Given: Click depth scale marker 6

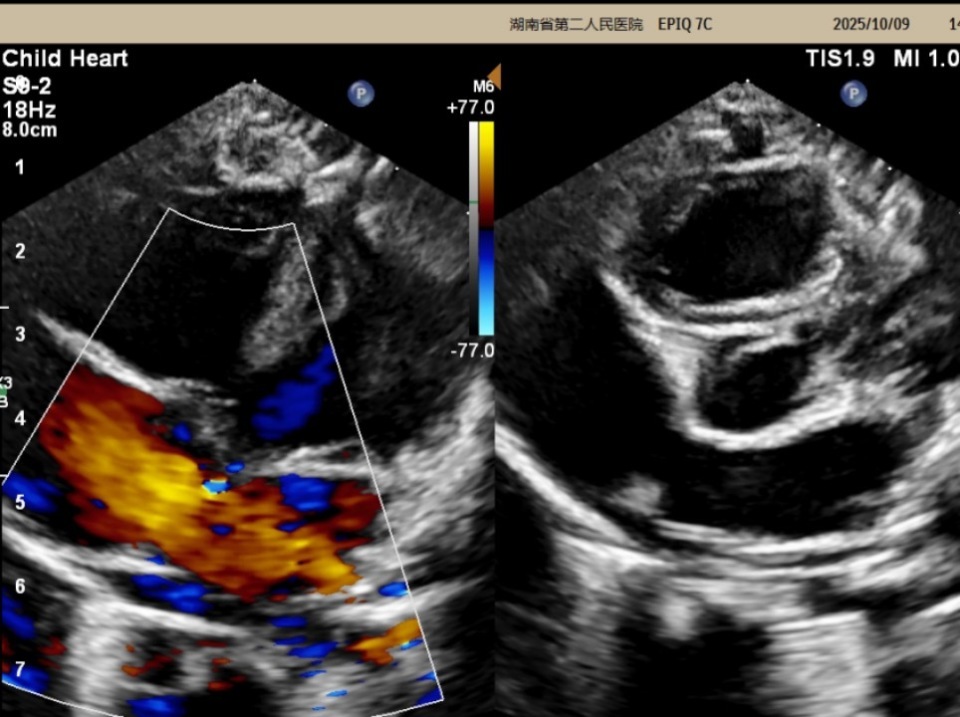Looking at the screenshot, I should (x=20, y=587).
